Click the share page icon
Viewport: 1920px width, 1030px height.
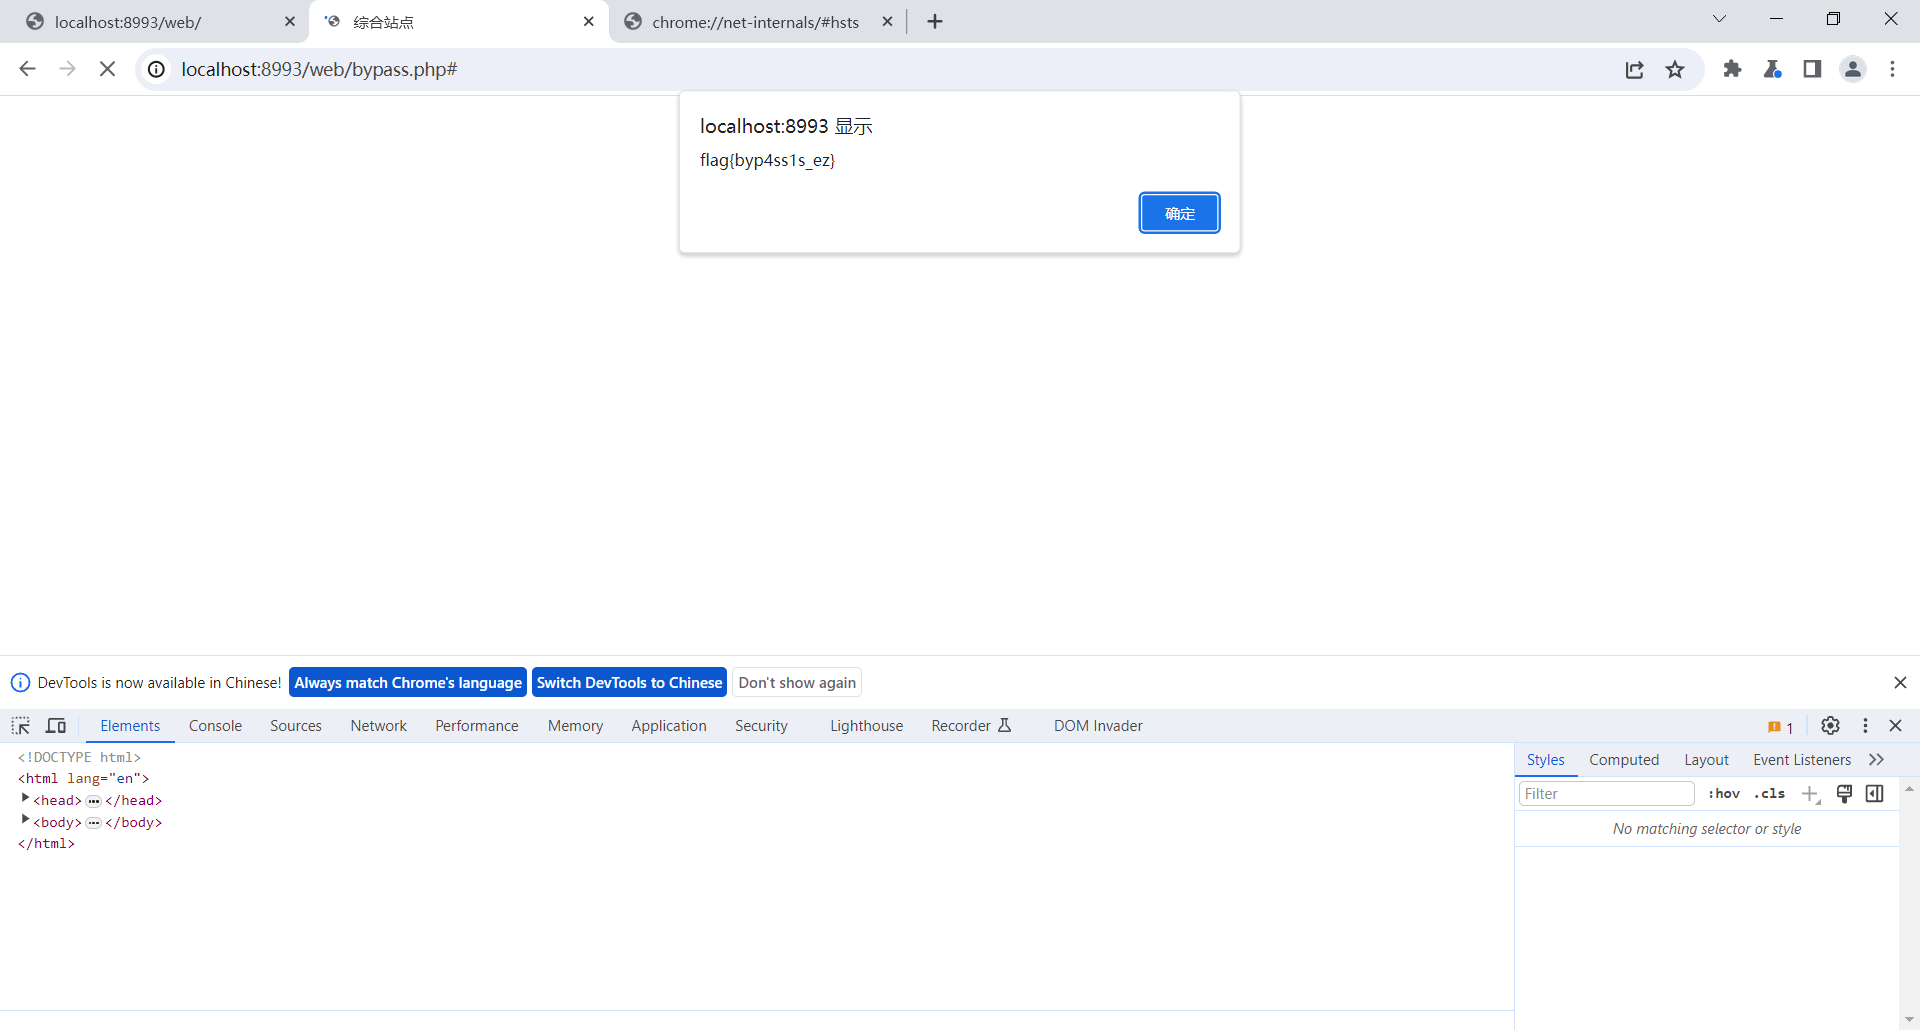(x=1635, y=69)
